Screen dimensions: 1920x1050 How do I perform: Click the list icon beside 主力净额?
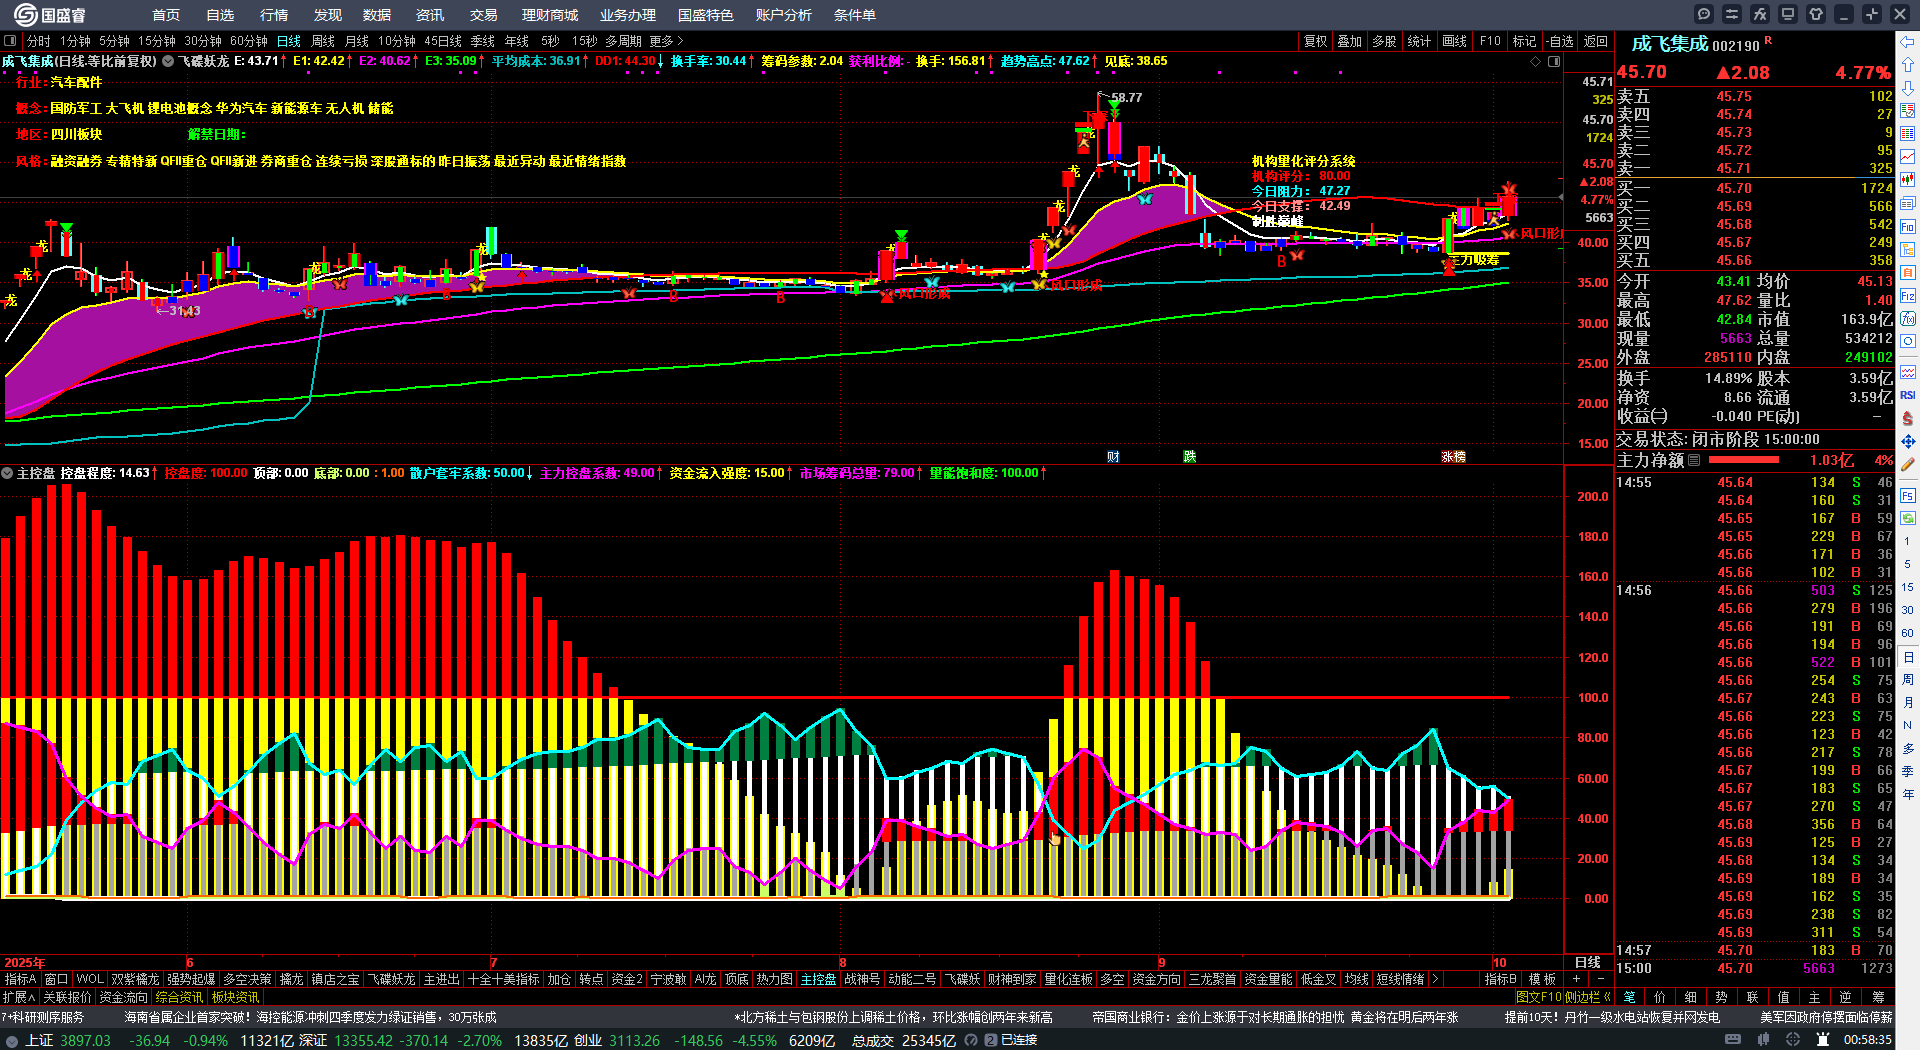click(x=1694, y=460)
